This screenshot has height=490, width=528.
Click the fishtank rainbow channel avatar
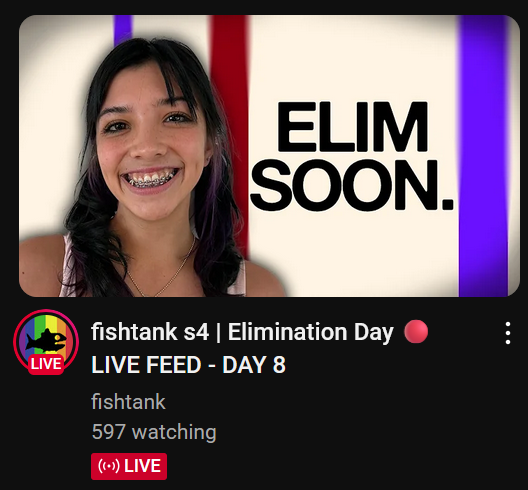coord(46,341)
